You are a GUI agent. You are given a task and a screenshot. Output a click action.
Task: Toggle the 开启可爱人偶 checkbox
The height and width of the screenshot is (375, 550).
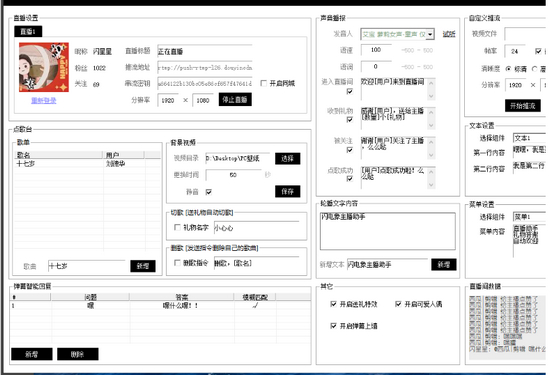[x=398, y=304]
